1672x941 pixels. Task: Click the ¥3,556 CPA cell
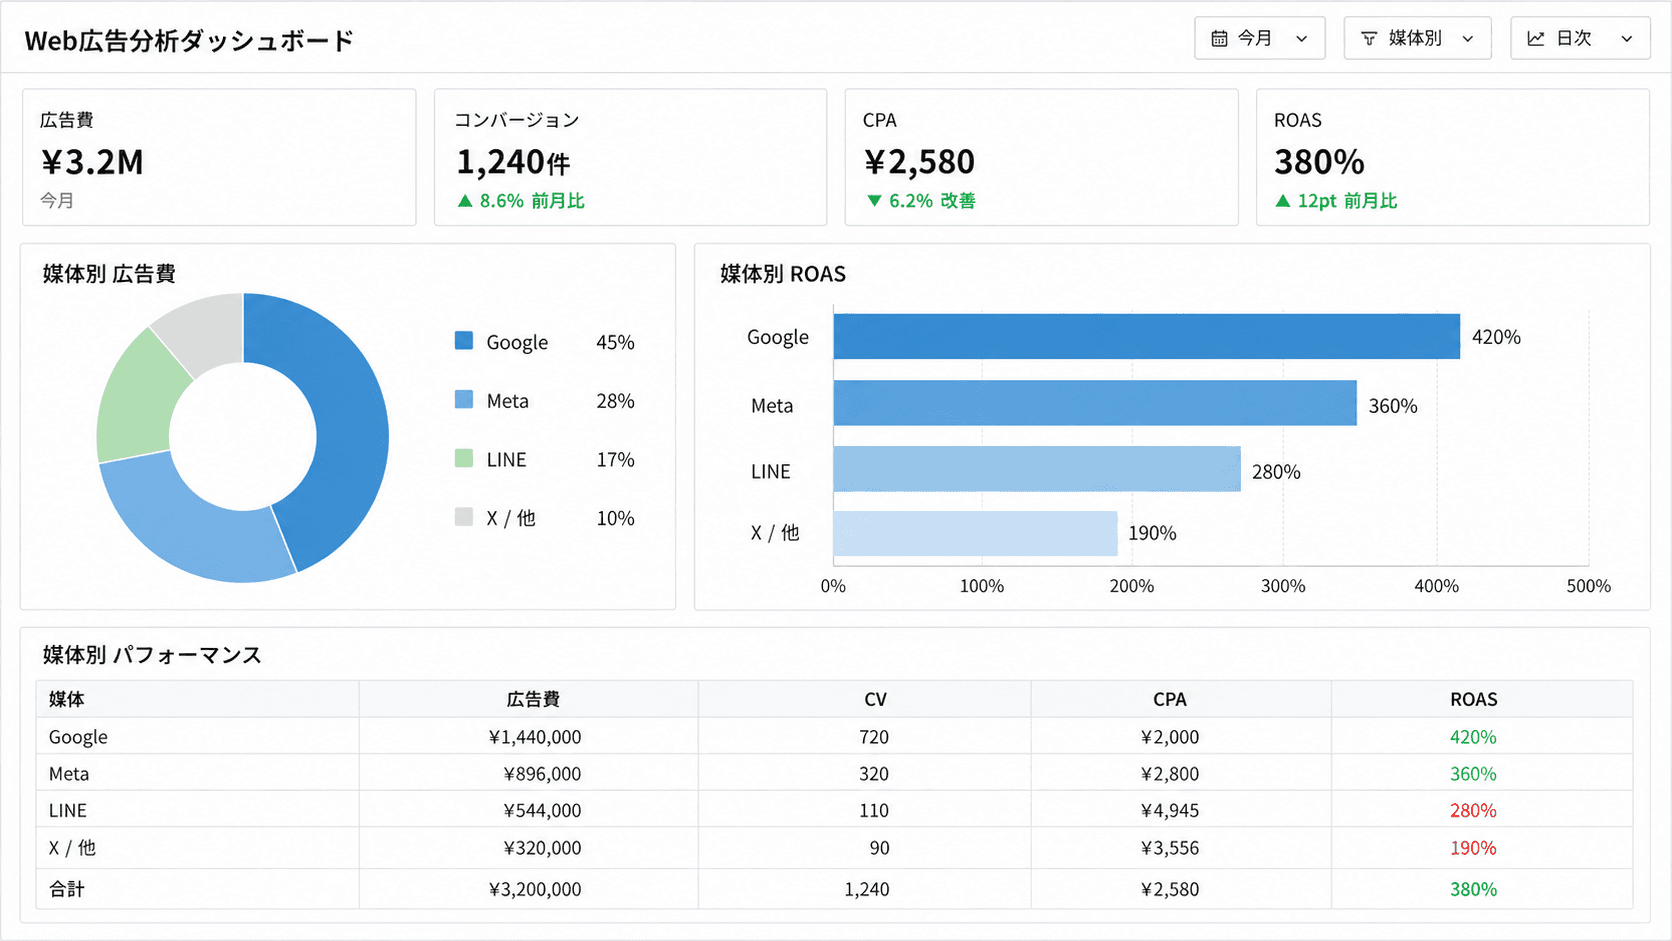[1170, 848]
